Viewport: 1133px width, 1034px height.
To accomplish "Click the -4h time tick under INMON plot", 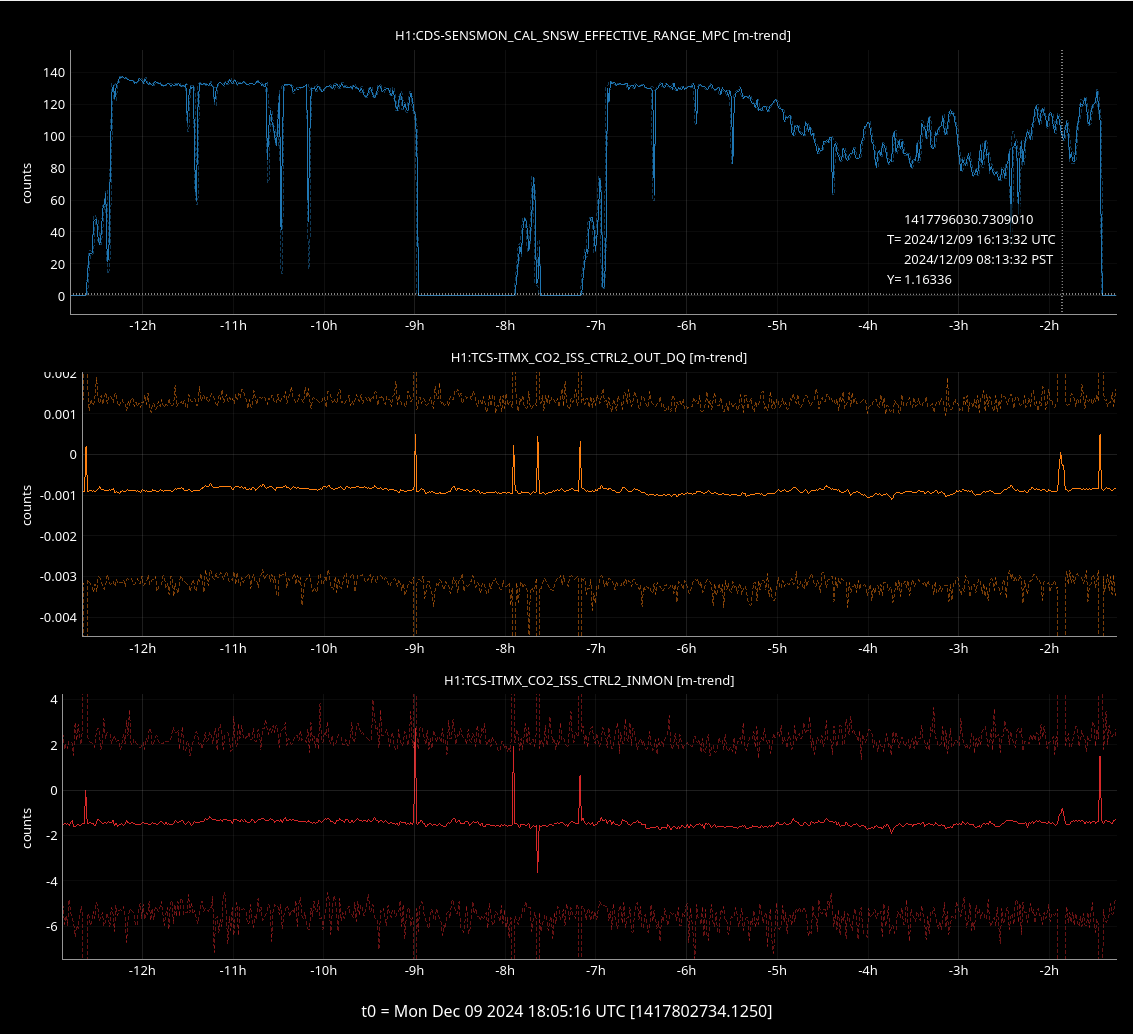I will [869, 970].
